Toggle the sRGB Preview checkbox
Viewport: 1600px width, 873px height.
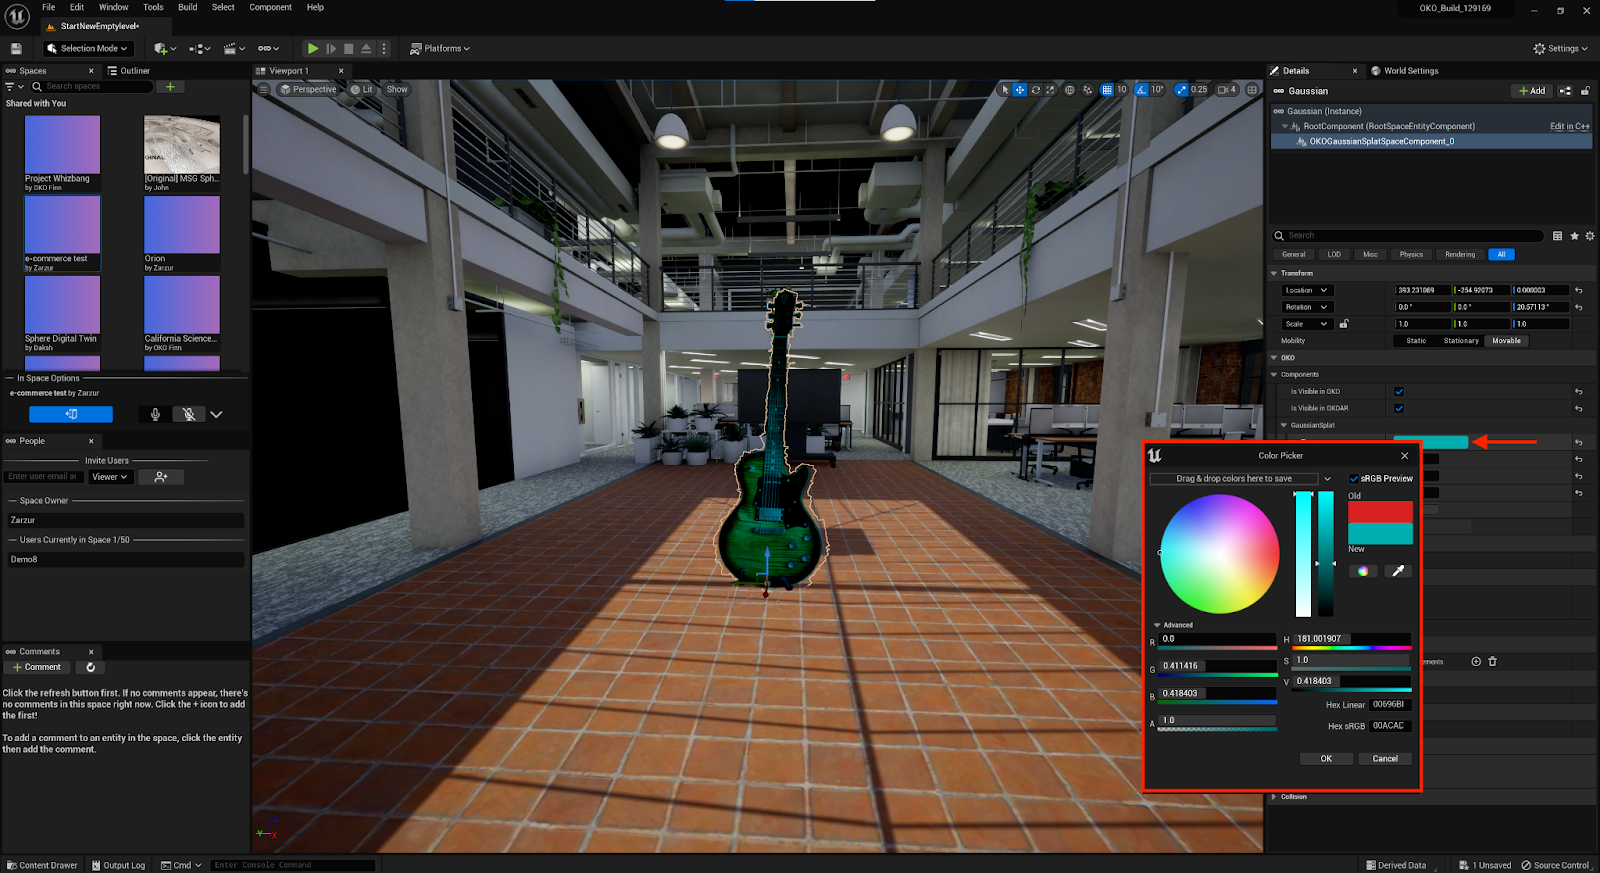pos(1354,479)
